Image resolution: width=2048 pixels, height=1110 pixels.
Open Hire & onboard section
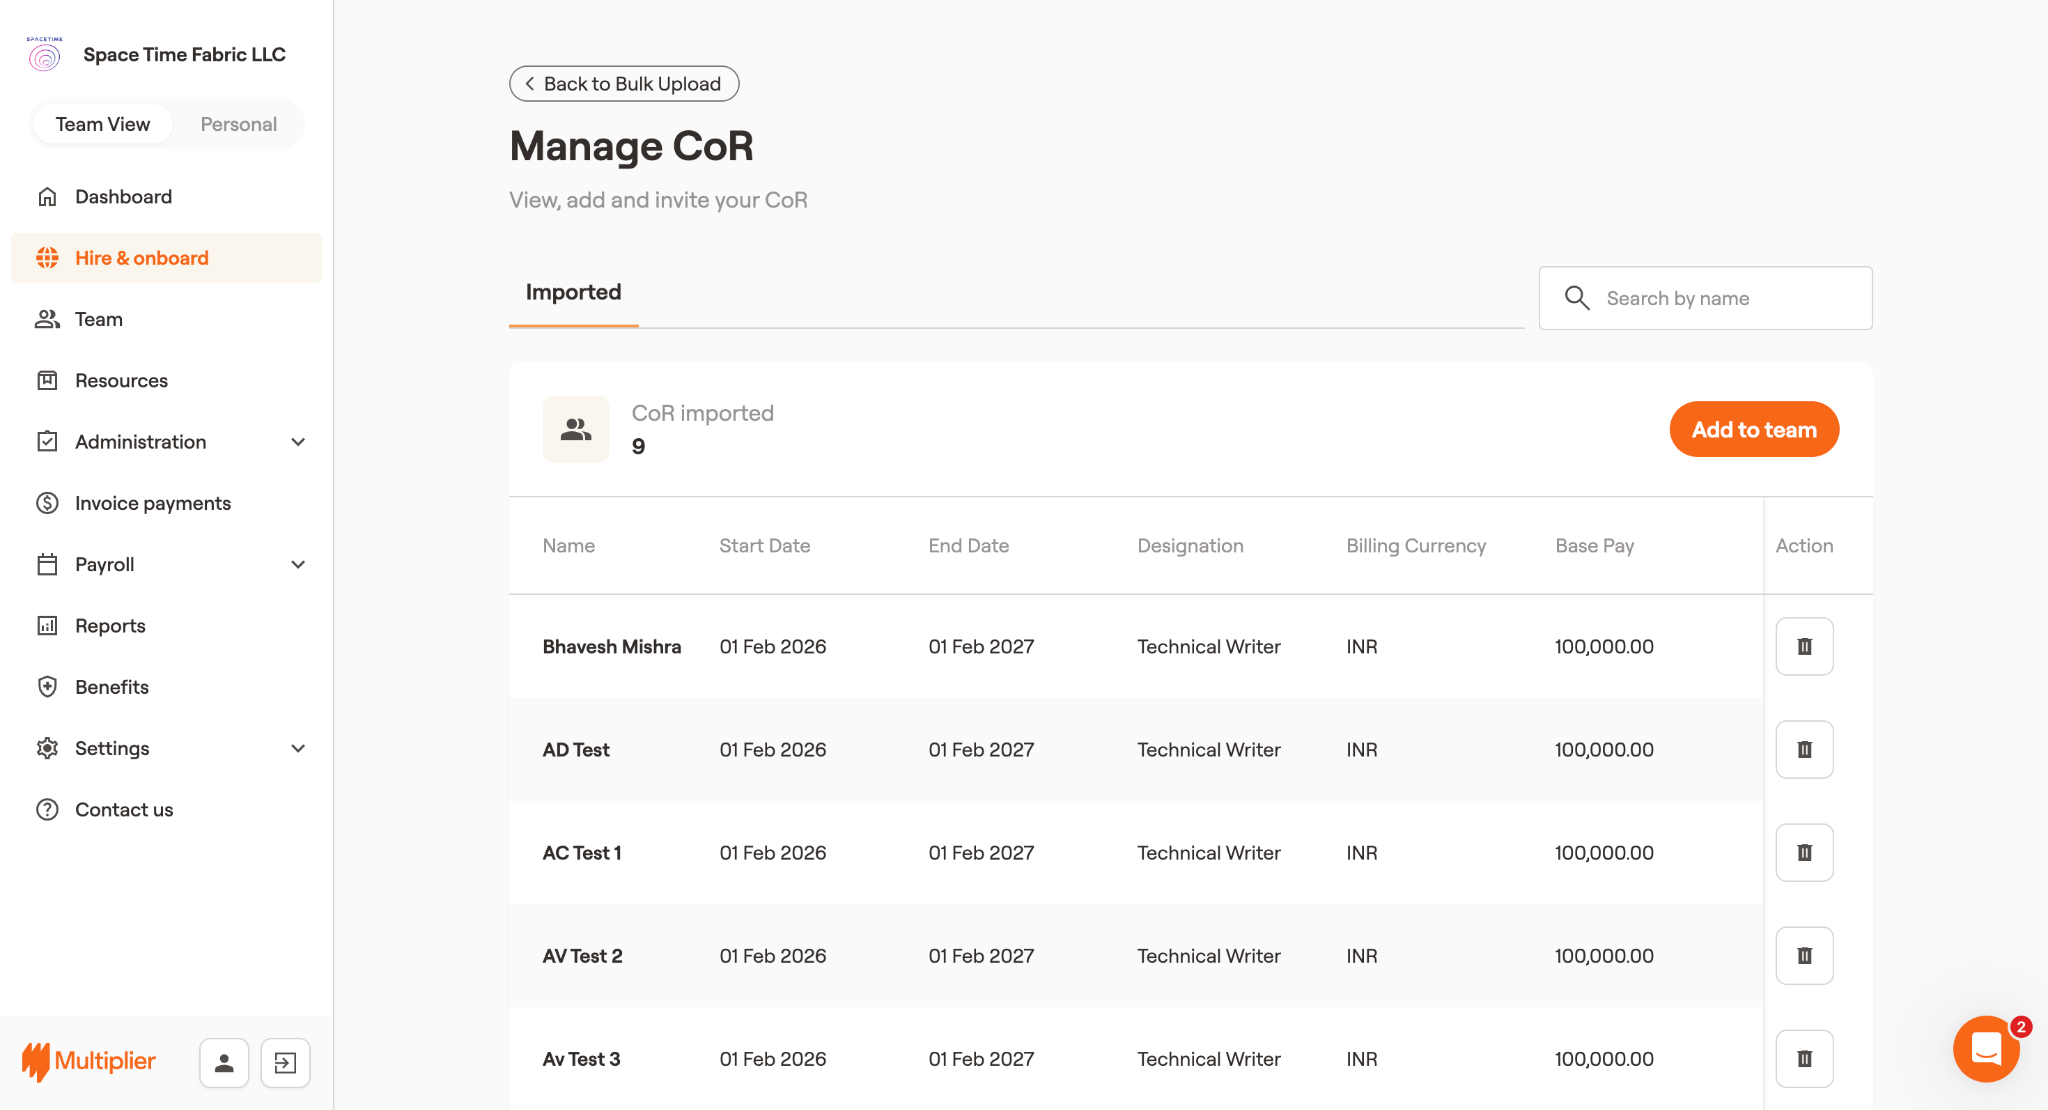[x=141, y=258]
